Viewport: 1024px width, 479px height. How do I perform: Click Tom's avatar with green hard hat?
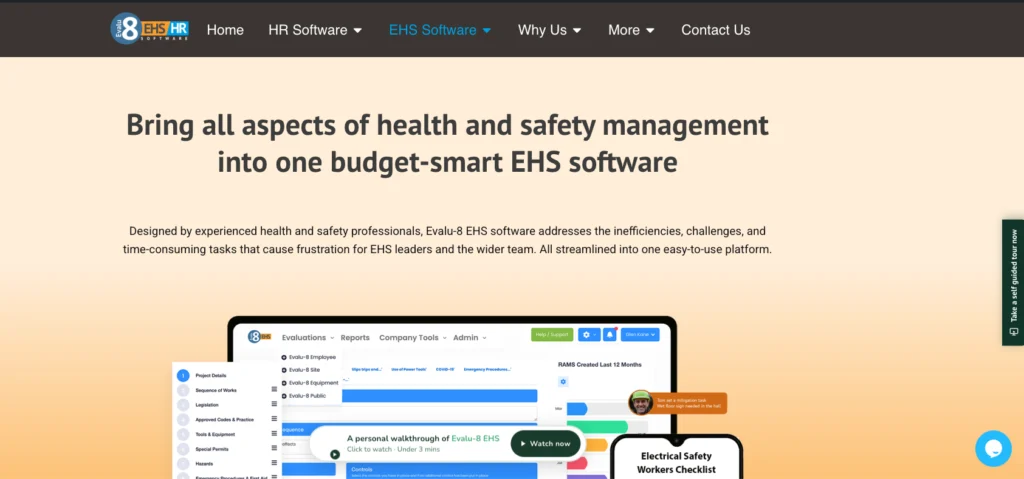(x=641, y=403)
